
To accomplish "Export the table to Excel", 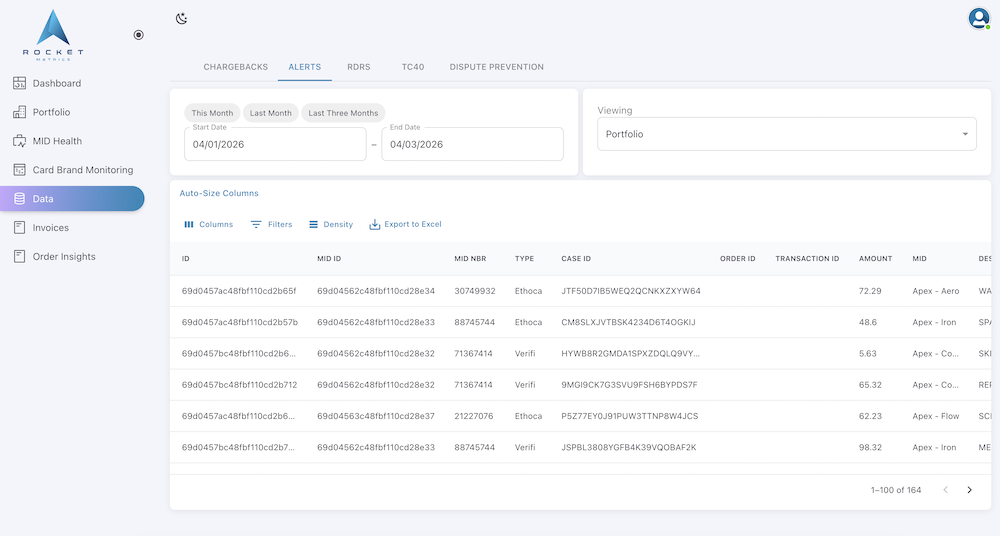I will click(405, 225).
